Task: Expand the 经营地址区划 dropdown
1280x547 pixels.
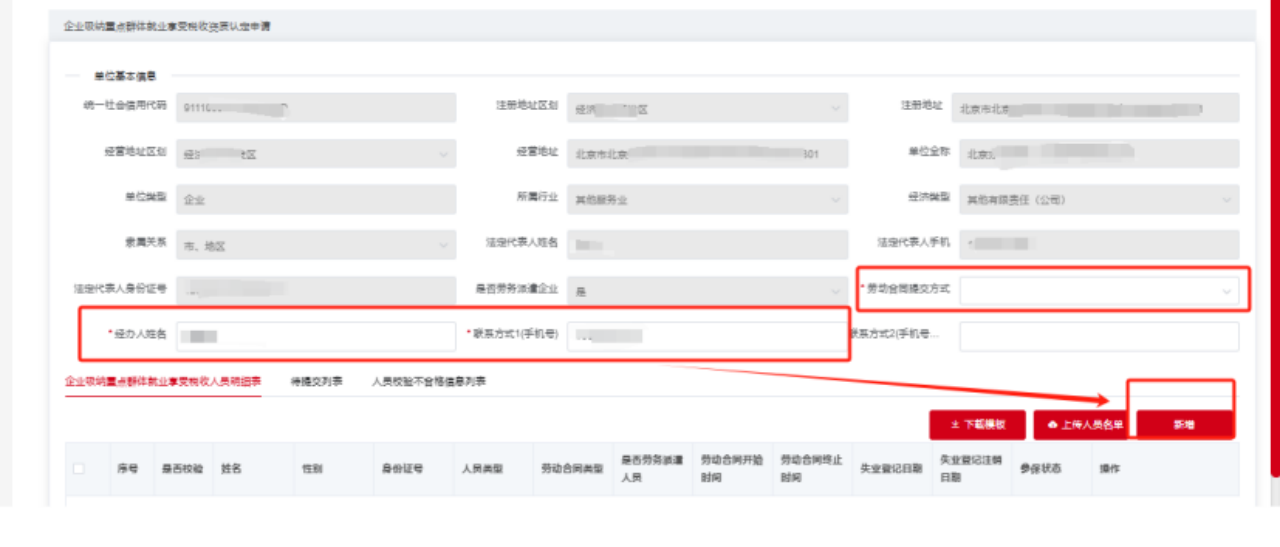Action: (316, 154)
